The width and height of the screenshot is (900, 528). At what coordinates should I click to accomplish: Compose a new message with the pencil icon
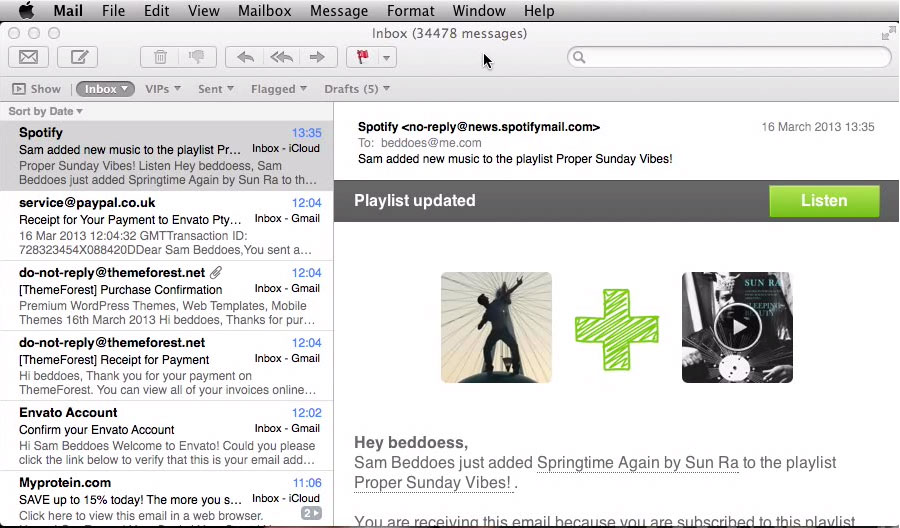(79, 57)
